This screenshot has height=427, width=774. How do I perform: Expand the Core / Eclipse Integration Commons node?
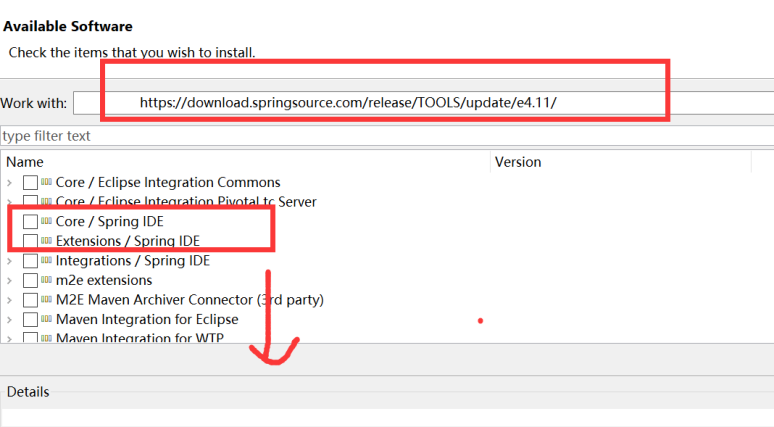(x=10, y=183)
